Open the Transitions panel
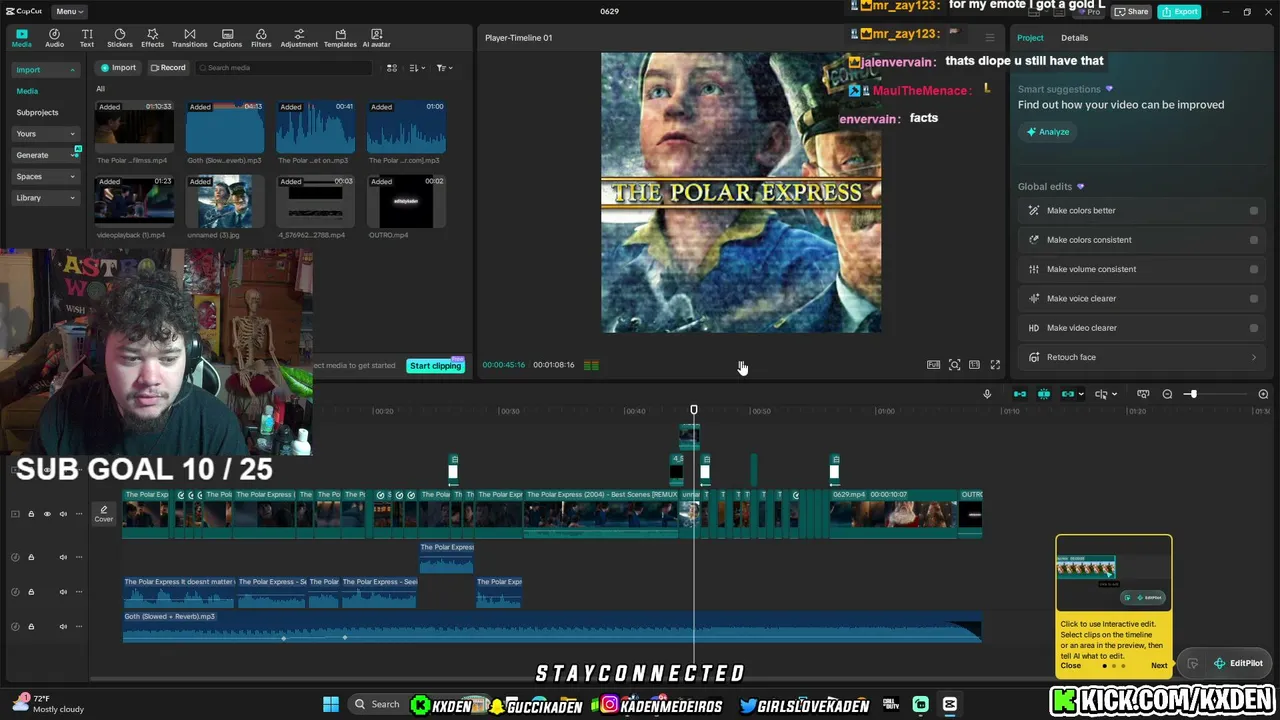The height and width of the screenshot is (720, 1280). click(189, 38)
